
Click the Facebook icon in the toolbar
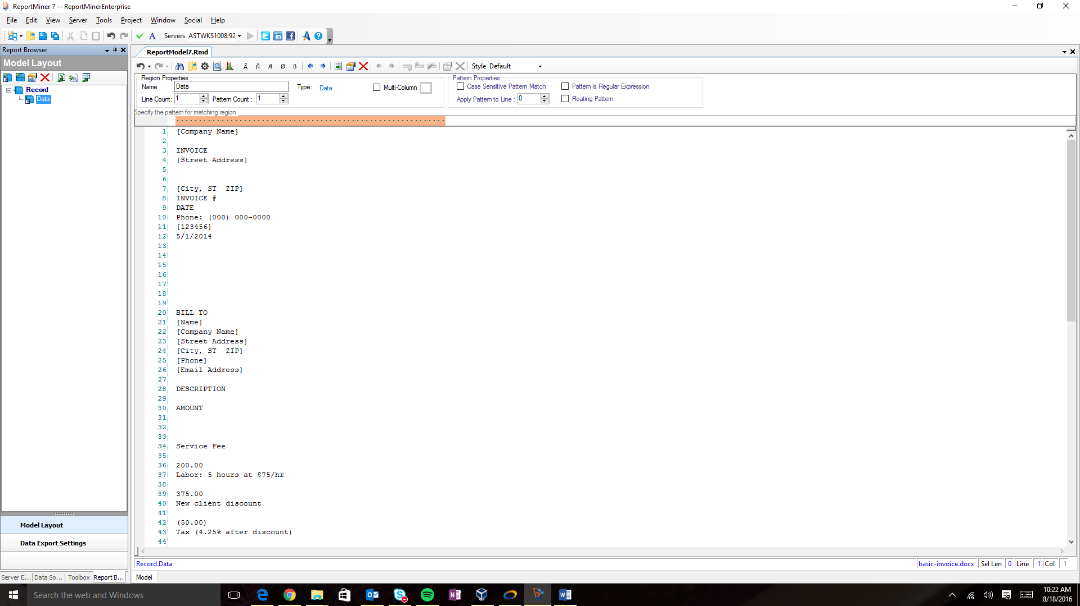coord(290,35)
